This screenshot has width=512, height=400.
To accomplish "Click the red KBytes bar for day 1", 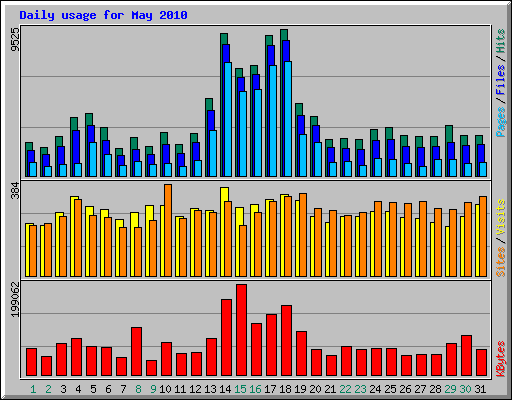I will pyautogui.click(x=31, y=362).
